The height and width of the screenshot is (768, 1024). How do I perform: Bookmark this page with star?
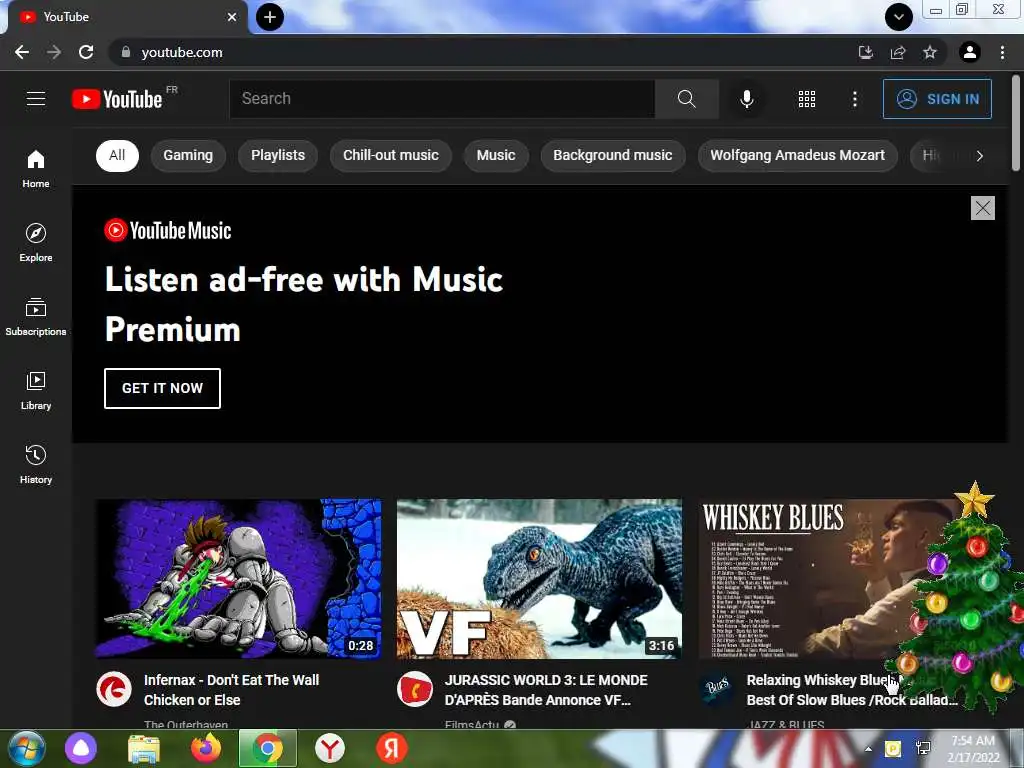[930, 52]
